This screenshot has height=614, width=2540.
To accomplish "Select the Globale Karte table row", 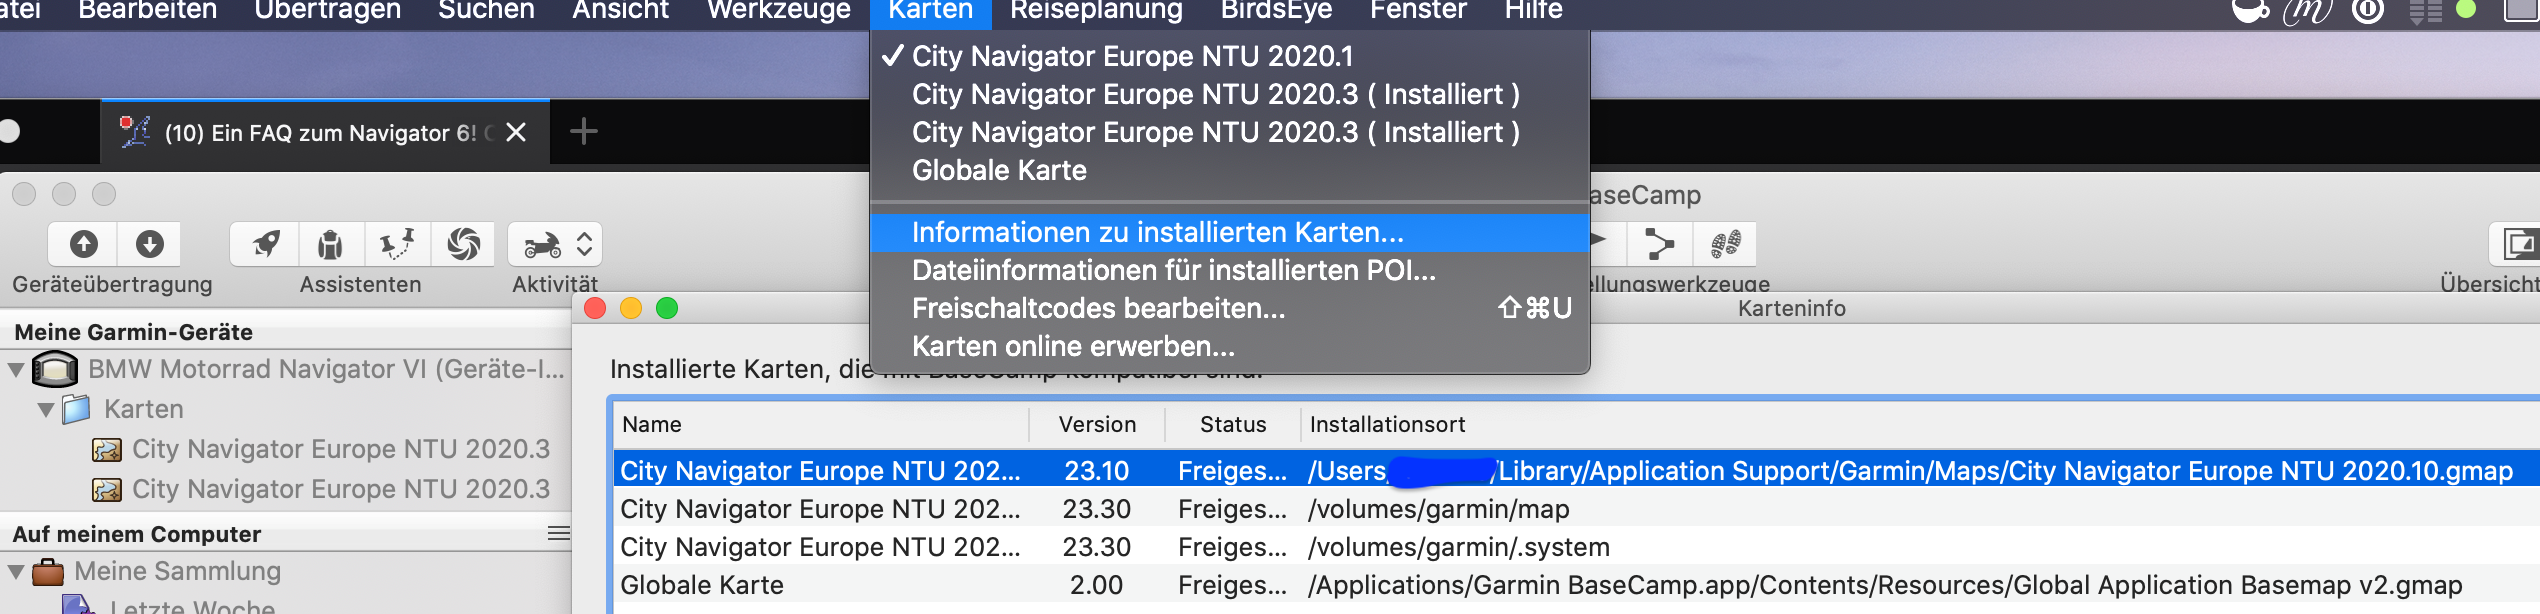I will point(1577,585).
